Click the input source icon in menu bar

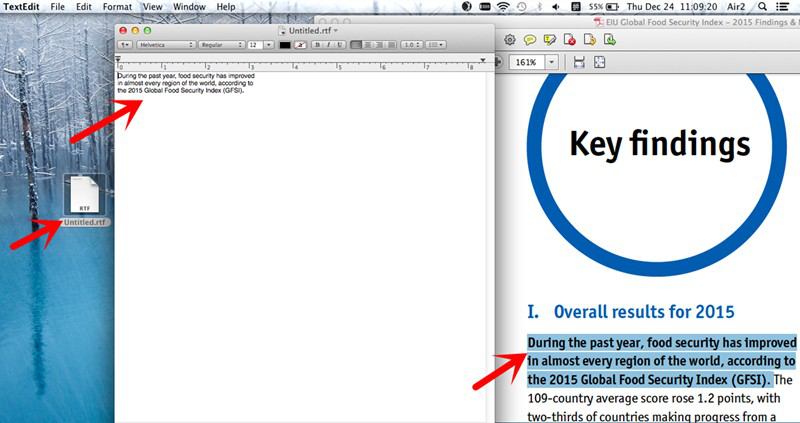click(x=576, y=7)
